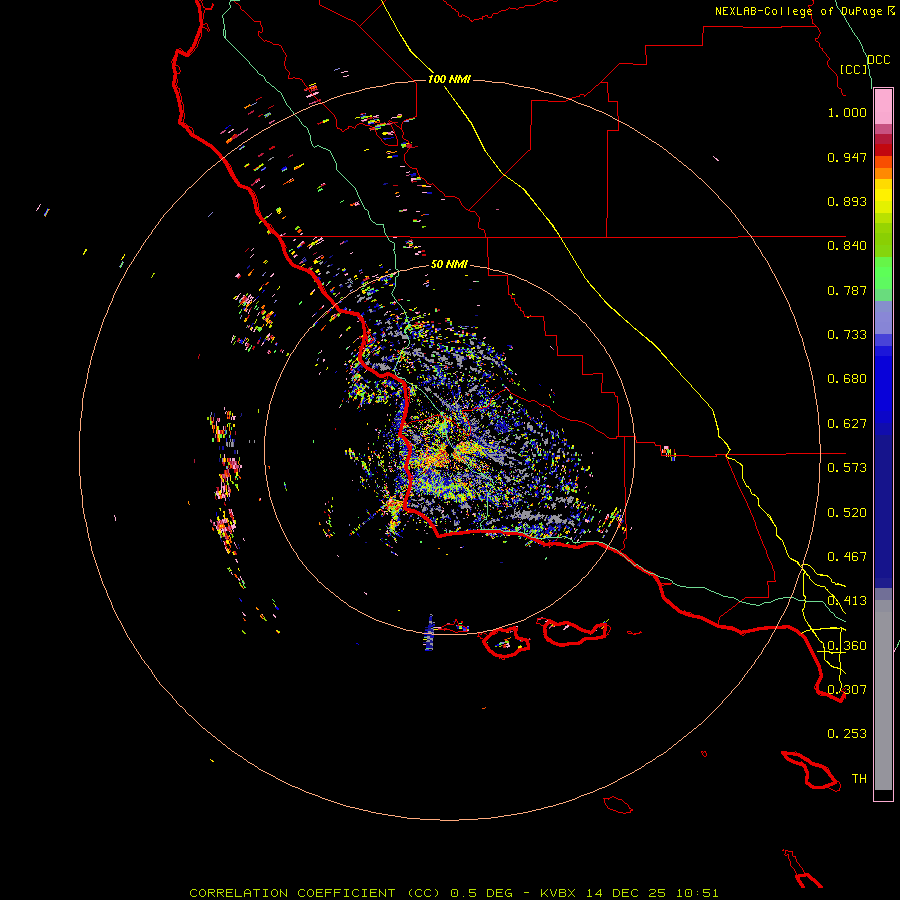Select the 0.360 scale value
This screenshot has height=900, width=900.
click(x=847, y=646)
